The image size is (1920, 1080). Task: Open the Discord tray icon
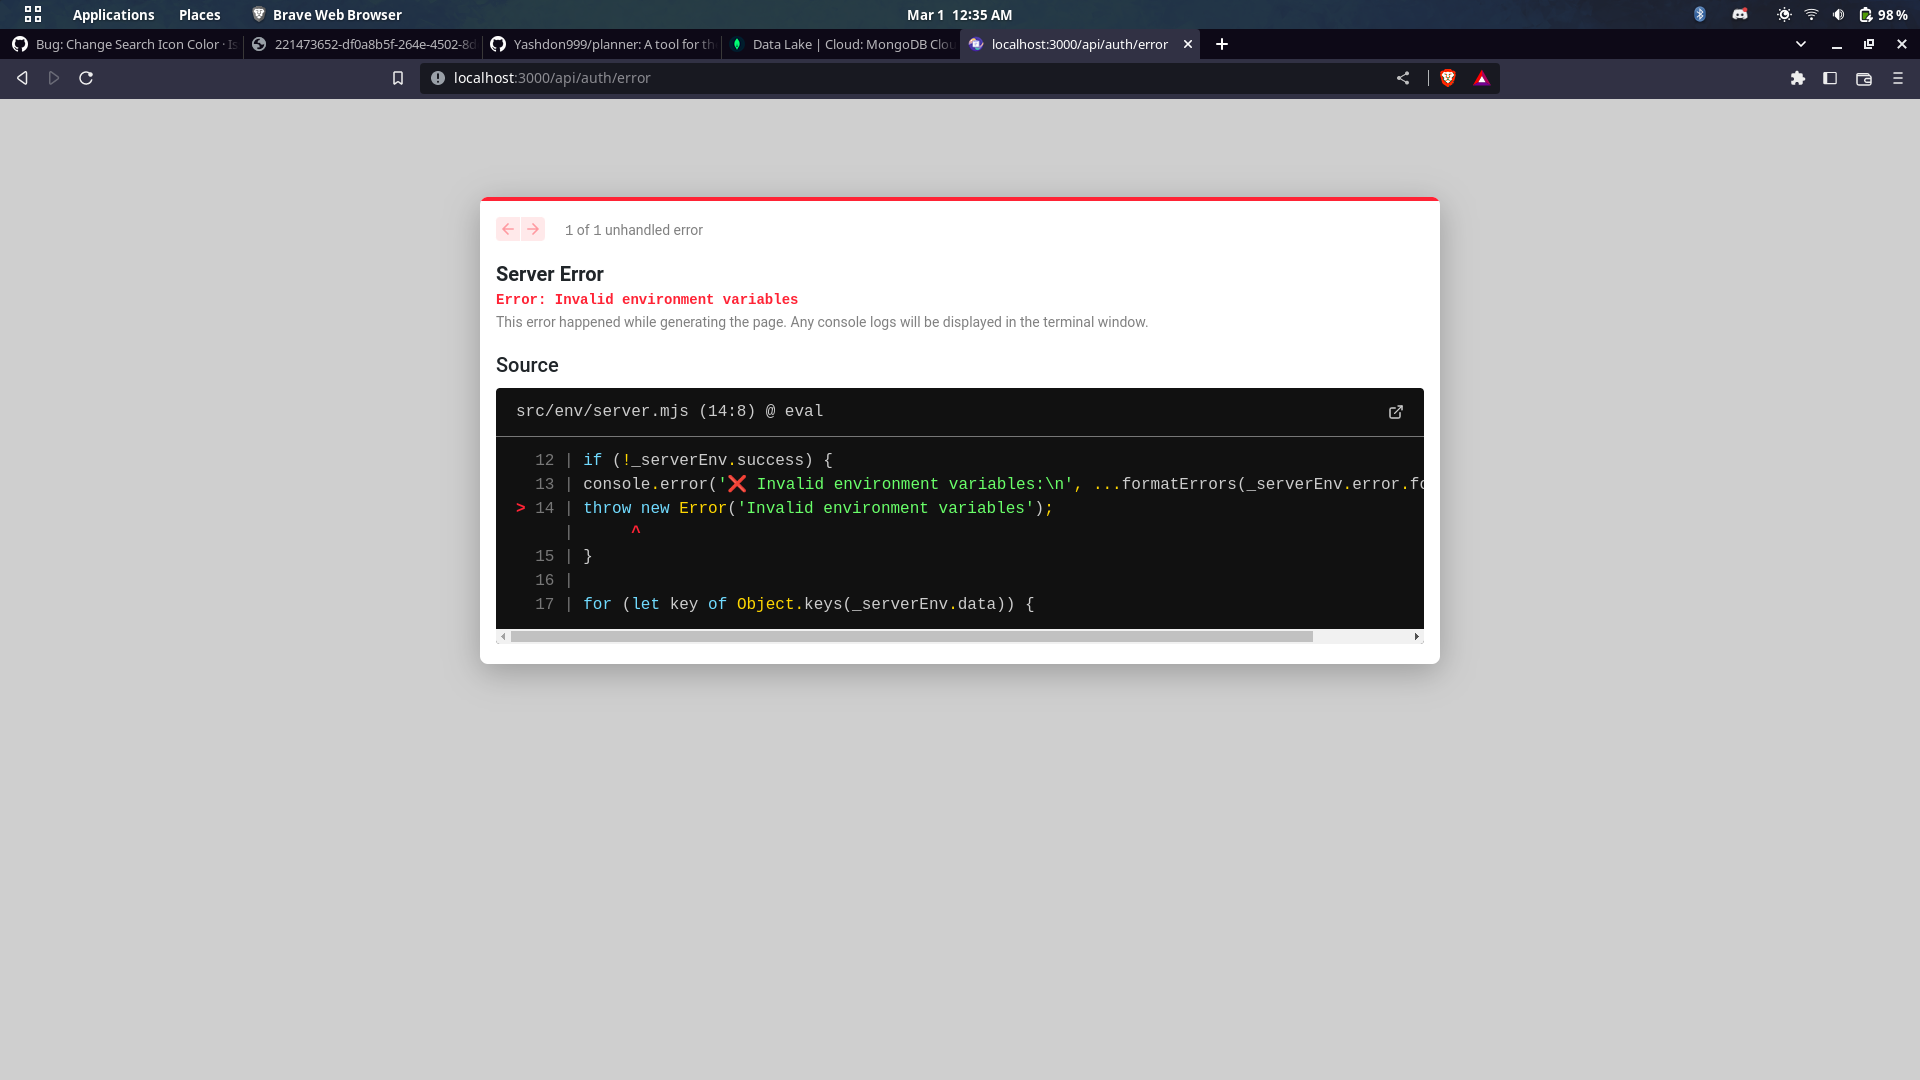(x=1740, y=14)
